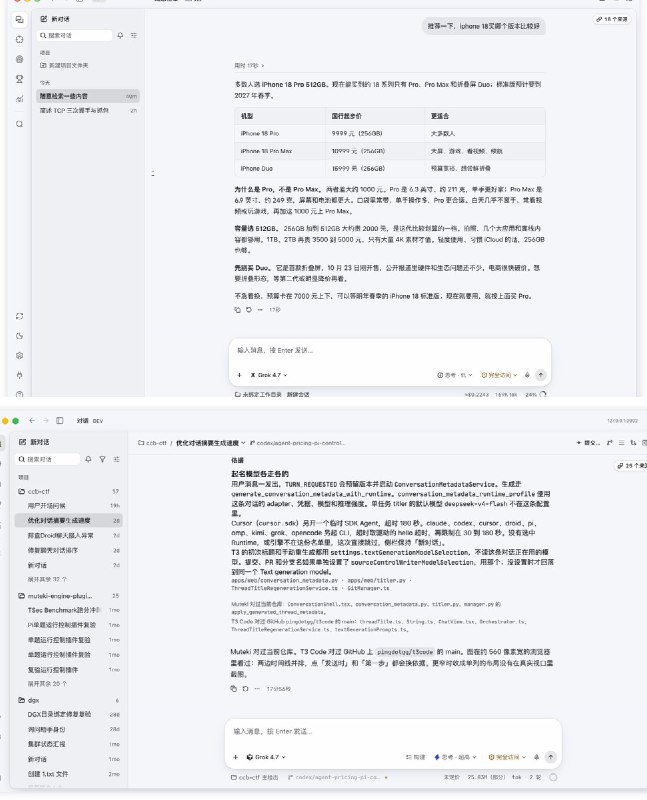
Task: Expand the 优化对话摘要生成速度 title dropdown
Action: [211, 443]
